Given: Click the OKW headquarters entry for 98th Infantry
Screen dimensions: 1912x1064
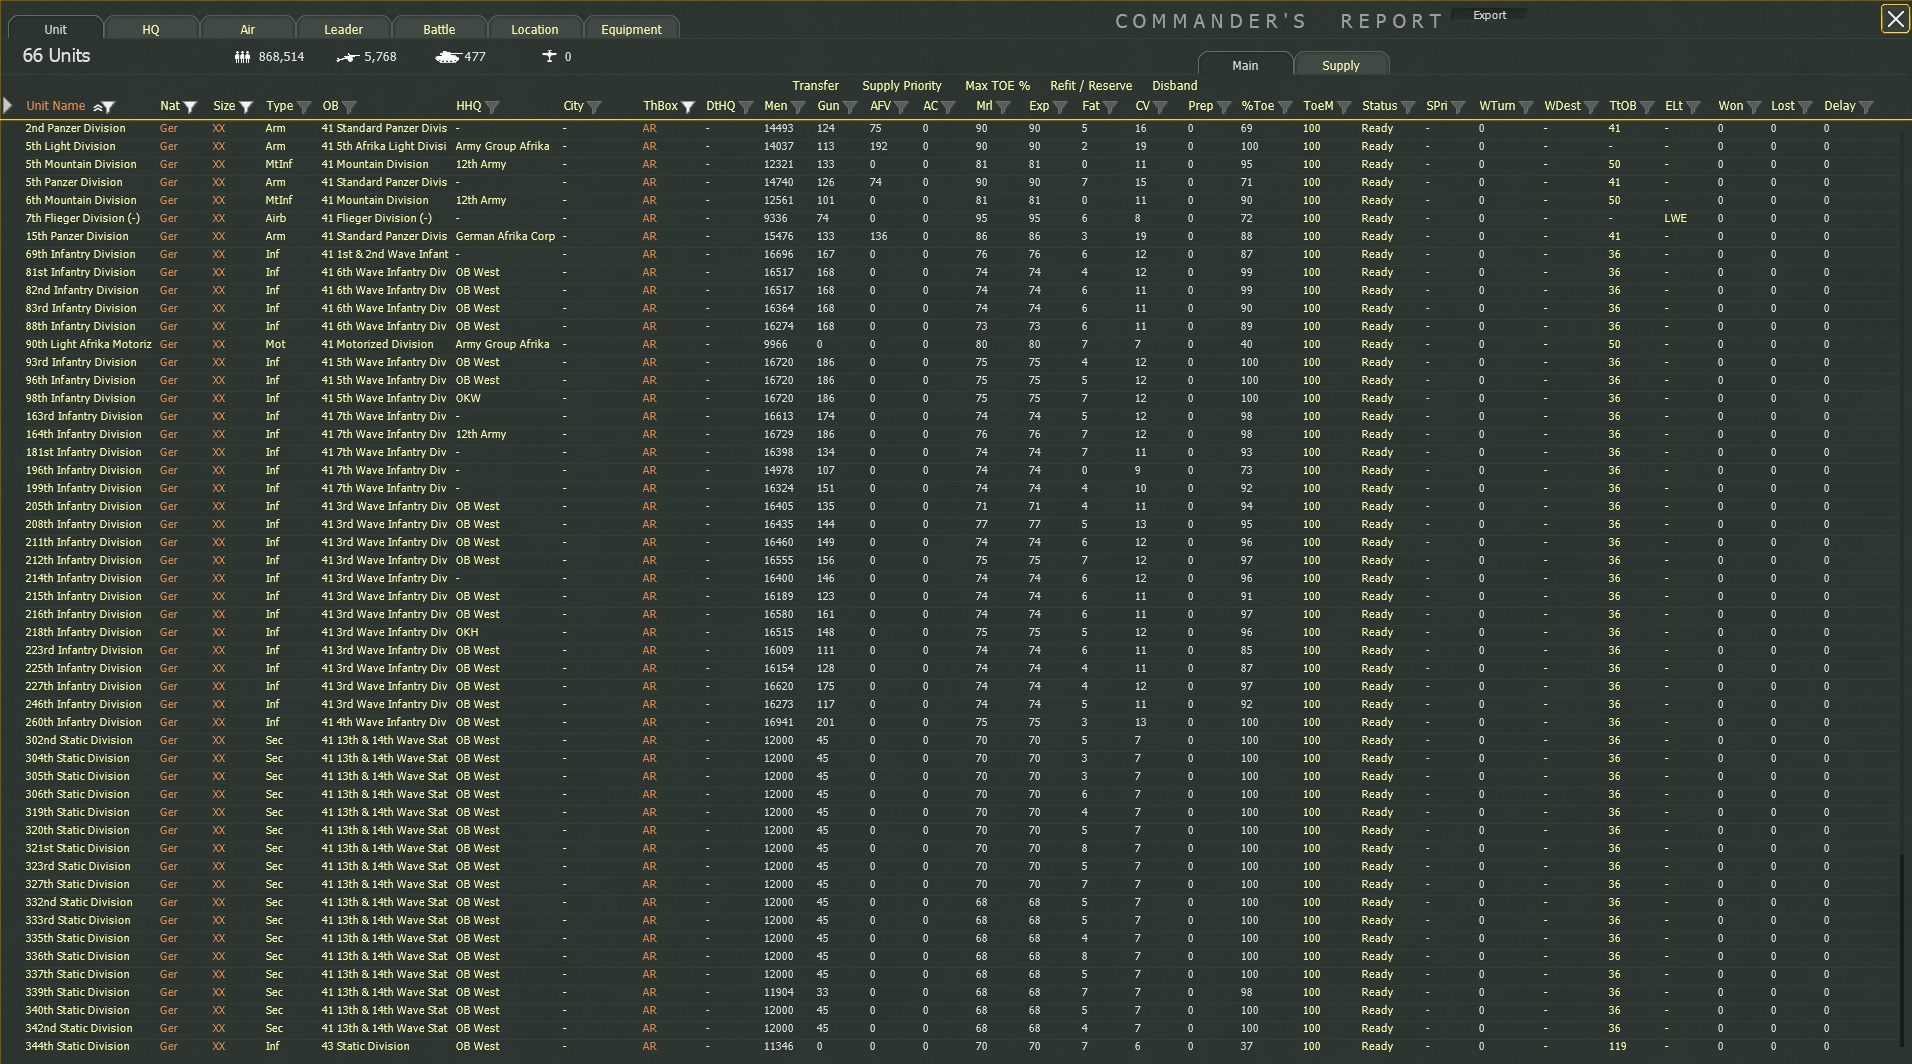Looking at the screenshot, I should click(468, 398).
